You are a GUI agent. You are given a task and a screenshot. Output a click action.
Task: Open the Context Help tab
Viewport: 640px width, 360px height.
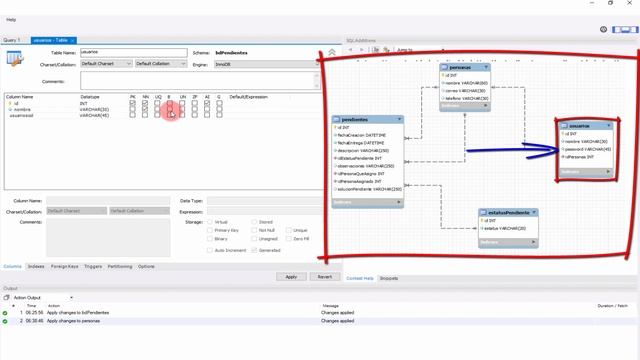[x=360, y=278]
